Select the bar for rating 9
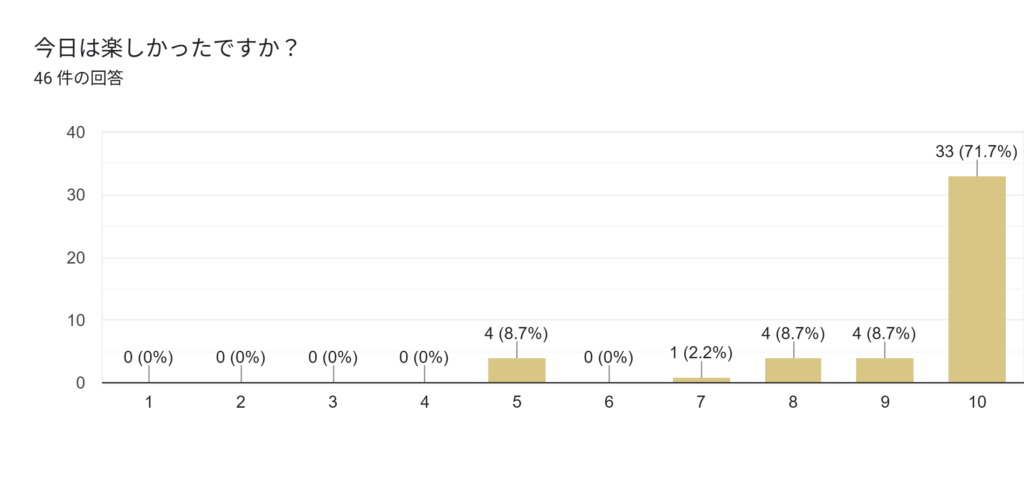 [x=885, y=370]
